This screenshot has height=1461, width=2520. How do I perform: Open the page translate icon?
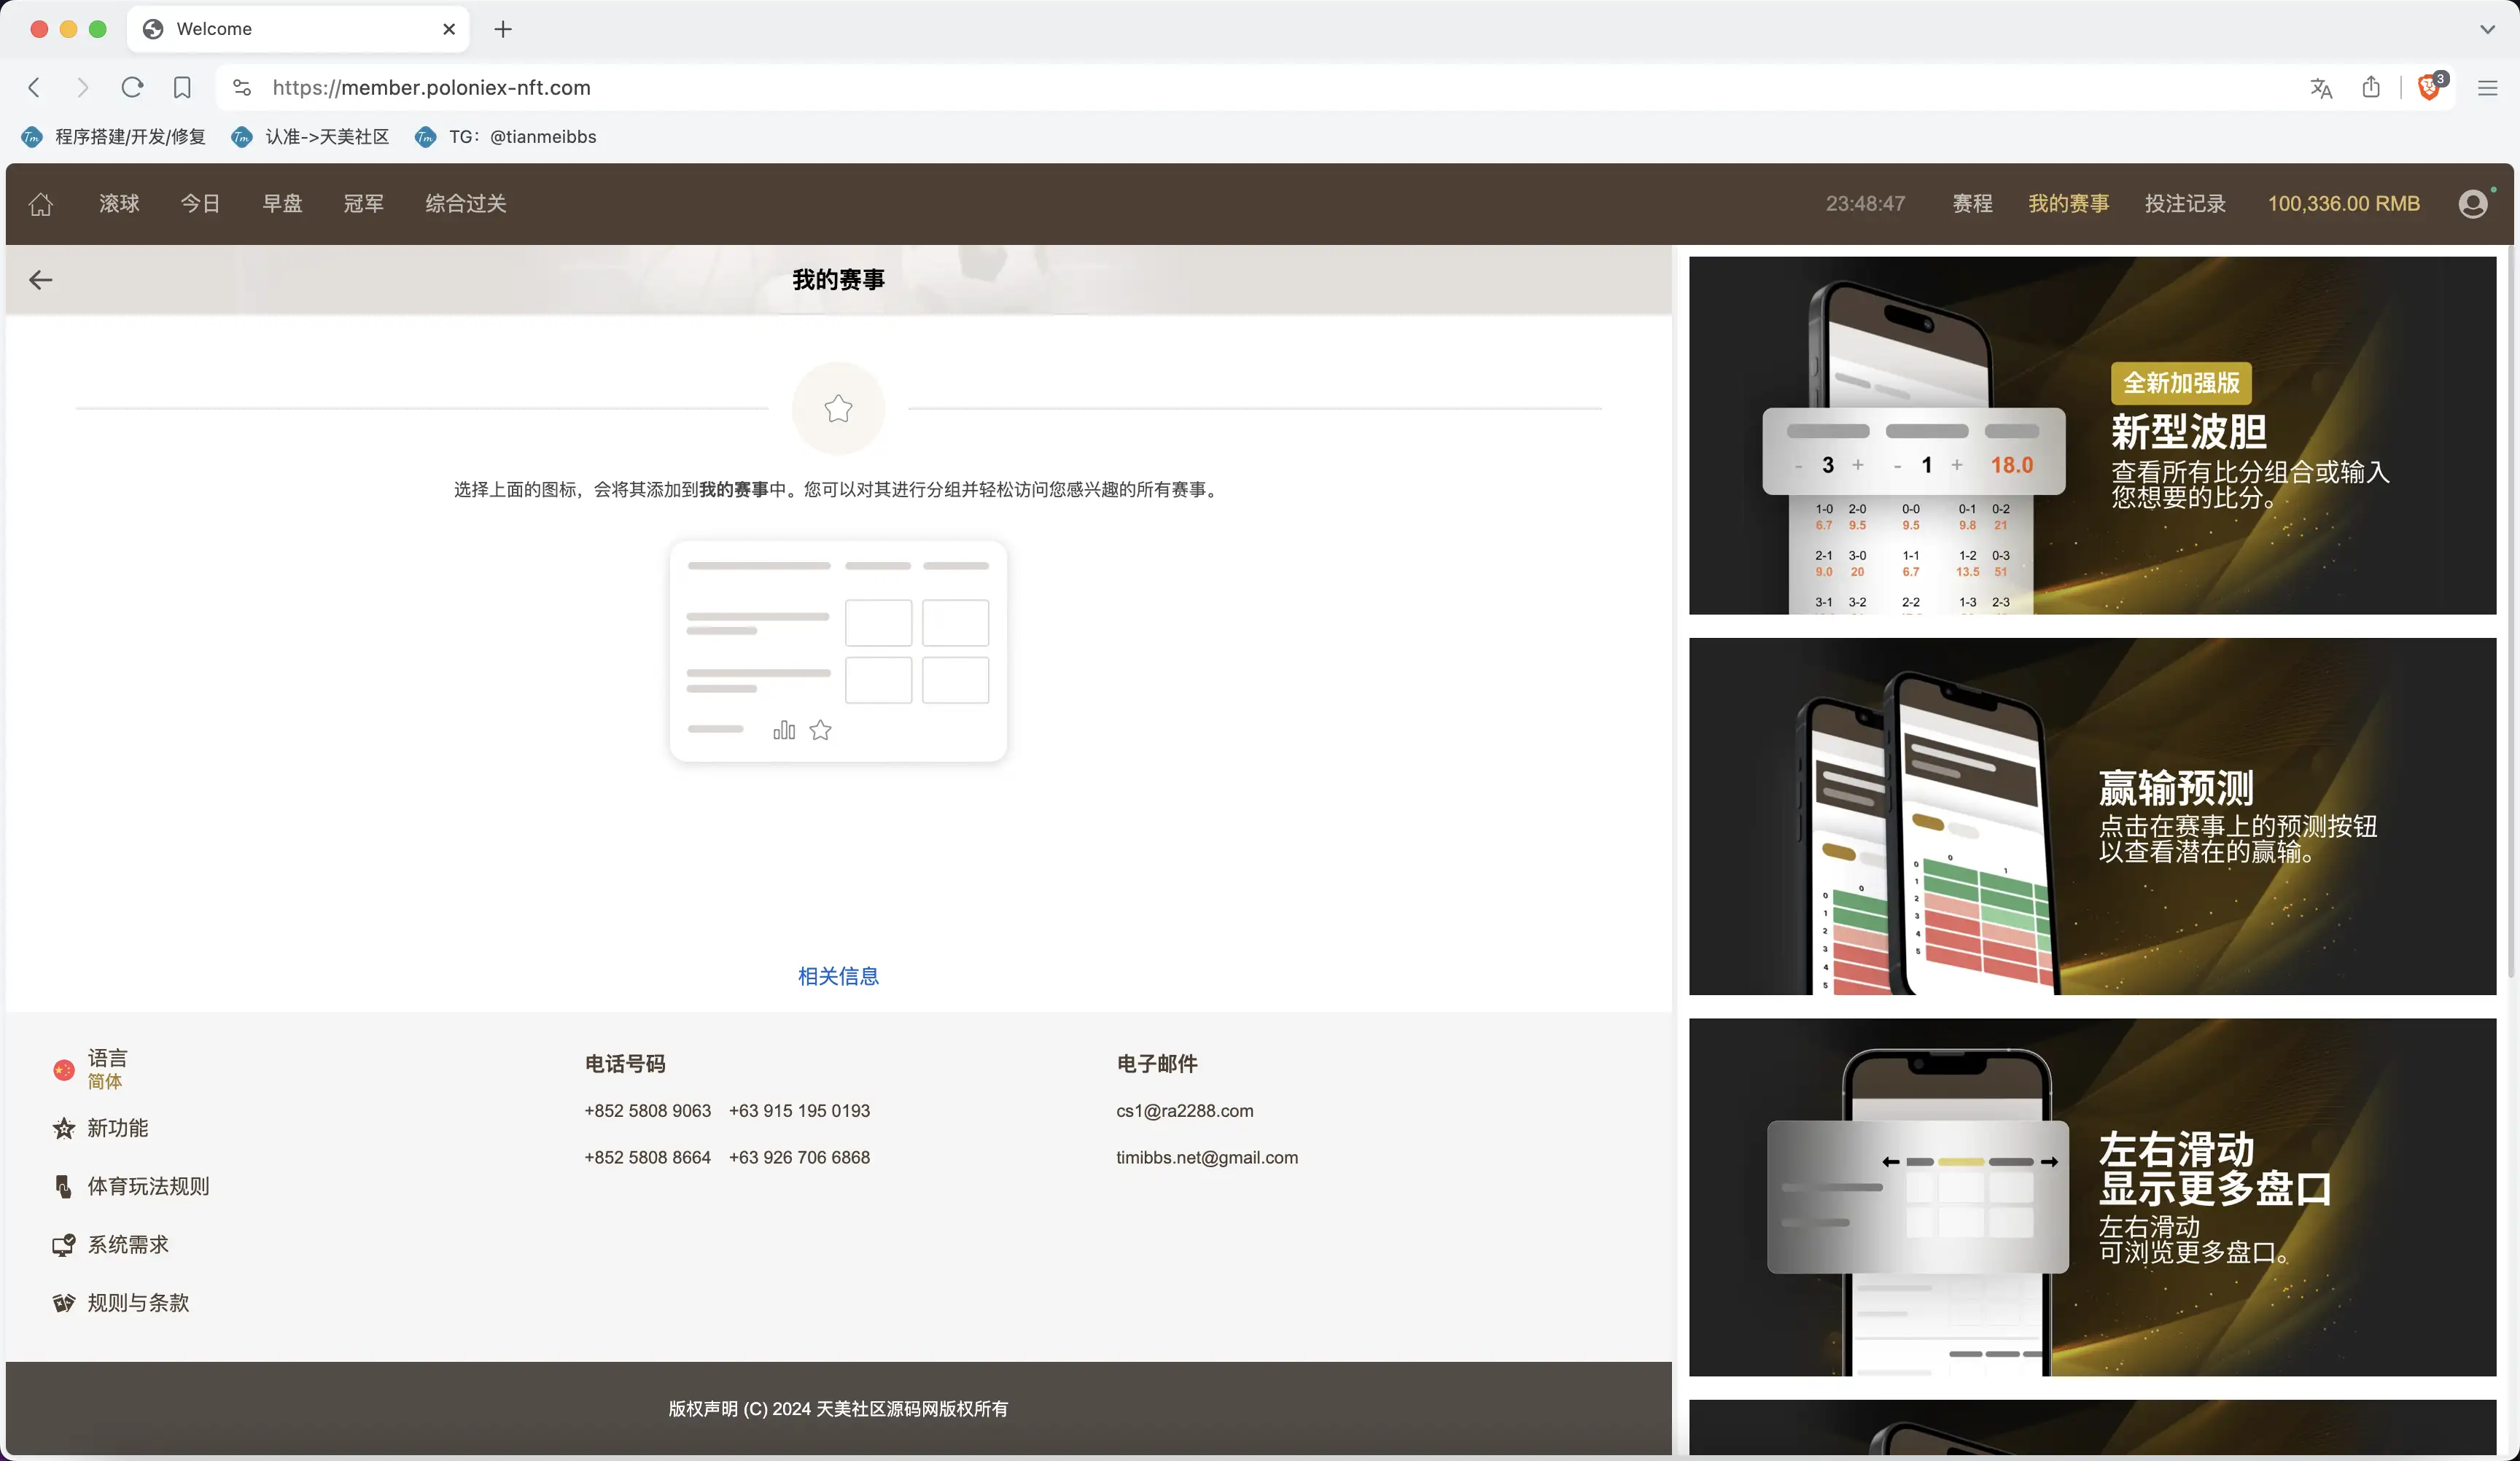tap(2321, 88)
